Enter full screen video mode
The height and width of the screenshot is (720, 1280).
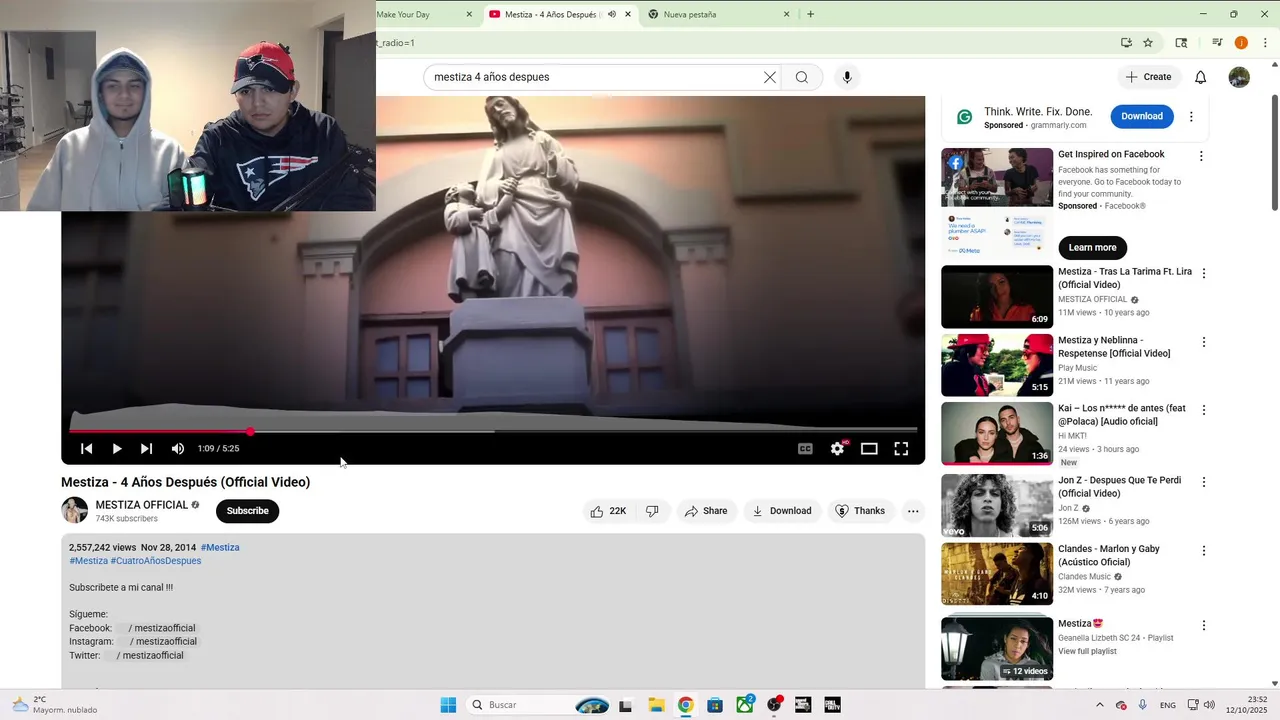(x=901, y=449)
